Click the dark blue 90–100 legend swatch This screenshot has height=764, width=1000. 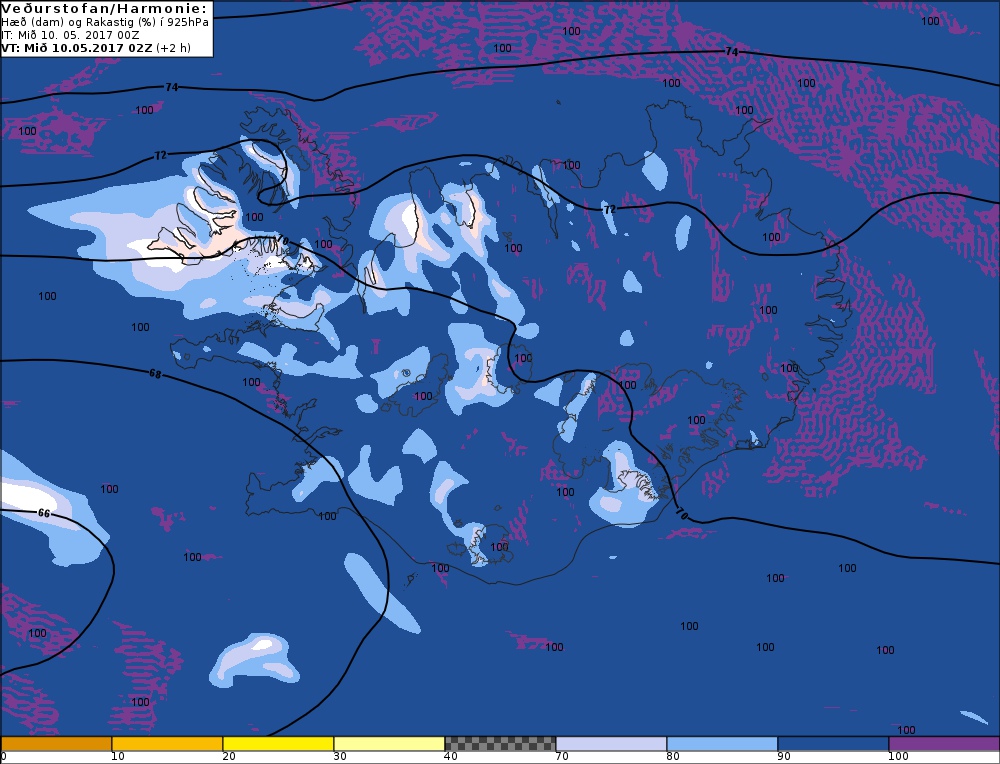[833, 744]
